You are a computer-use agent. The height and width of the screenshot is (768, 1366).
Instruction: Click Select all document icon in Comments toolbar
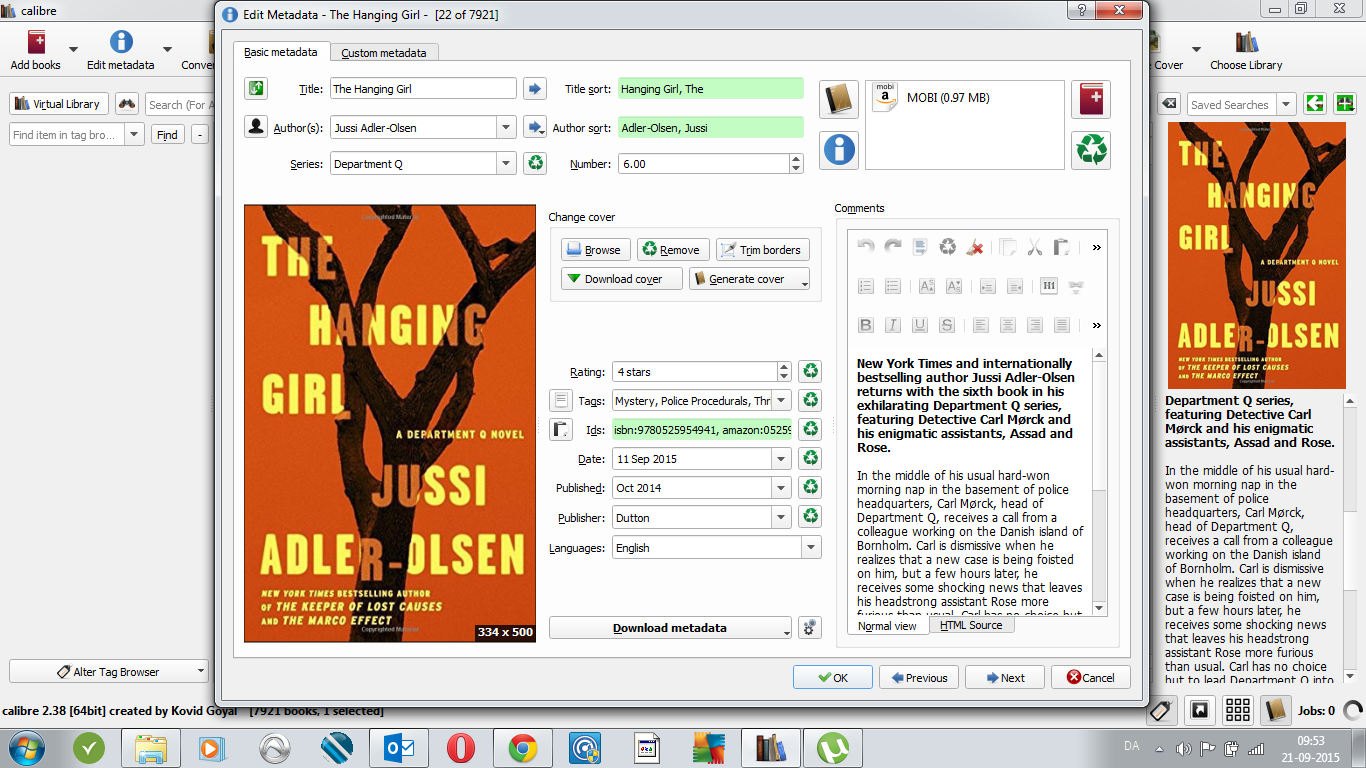[920, 247]
